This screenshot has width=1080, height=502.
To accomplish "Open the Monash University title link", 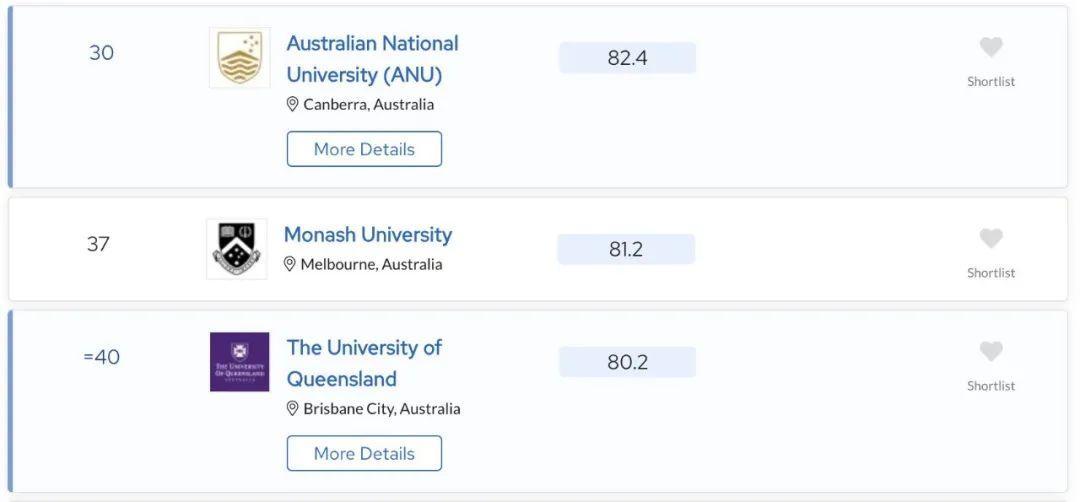I will [x=368, y=235].
